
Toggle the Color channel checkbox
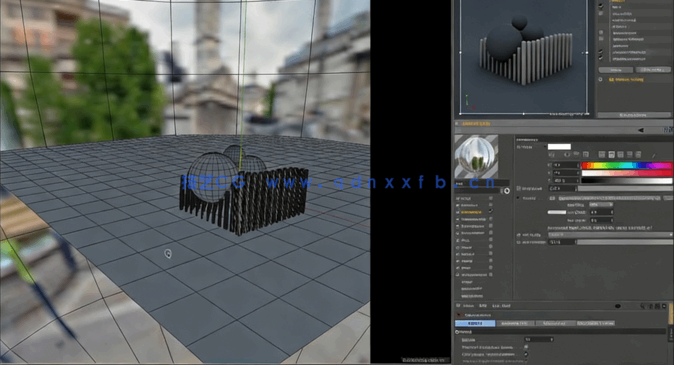(490, 198)
